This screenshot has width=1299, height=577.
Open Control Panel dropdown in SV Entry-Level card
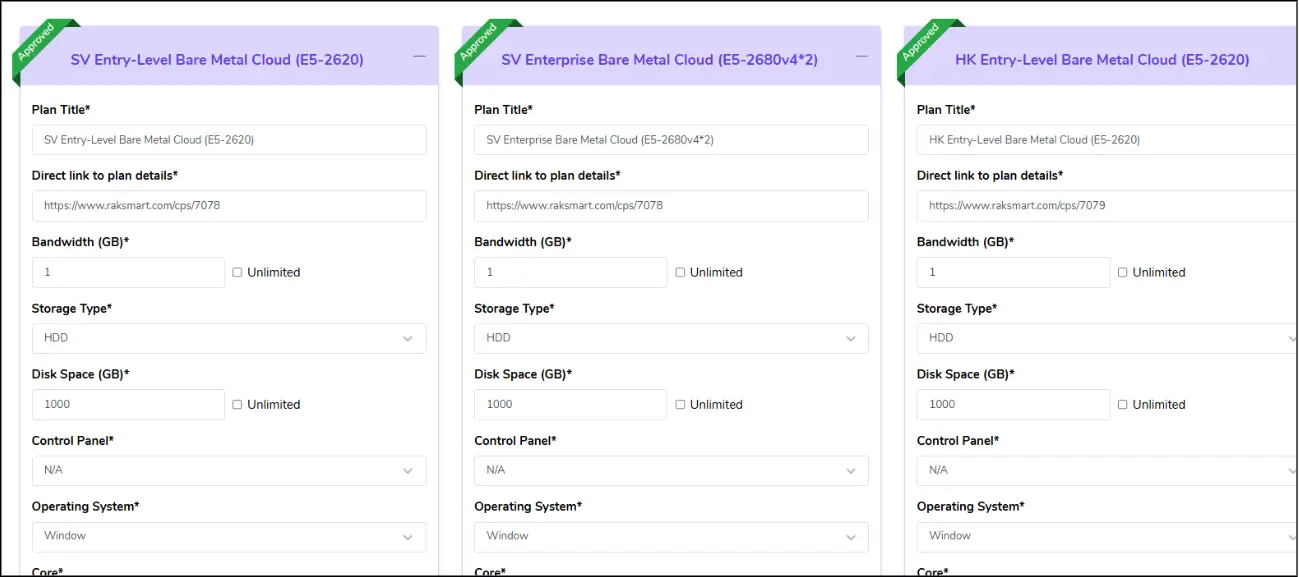[229, 470]
